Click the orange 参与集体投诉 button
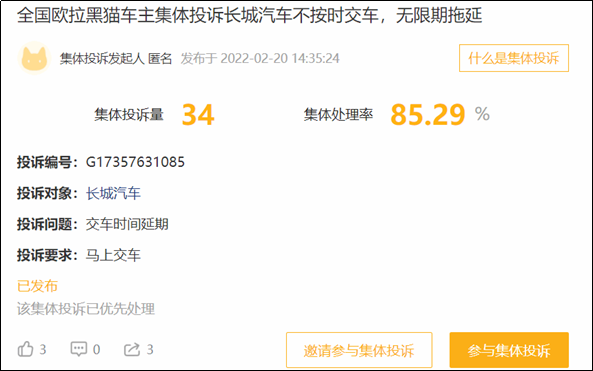The height and width of the screenshot is (371, 593). pos(509,350)
